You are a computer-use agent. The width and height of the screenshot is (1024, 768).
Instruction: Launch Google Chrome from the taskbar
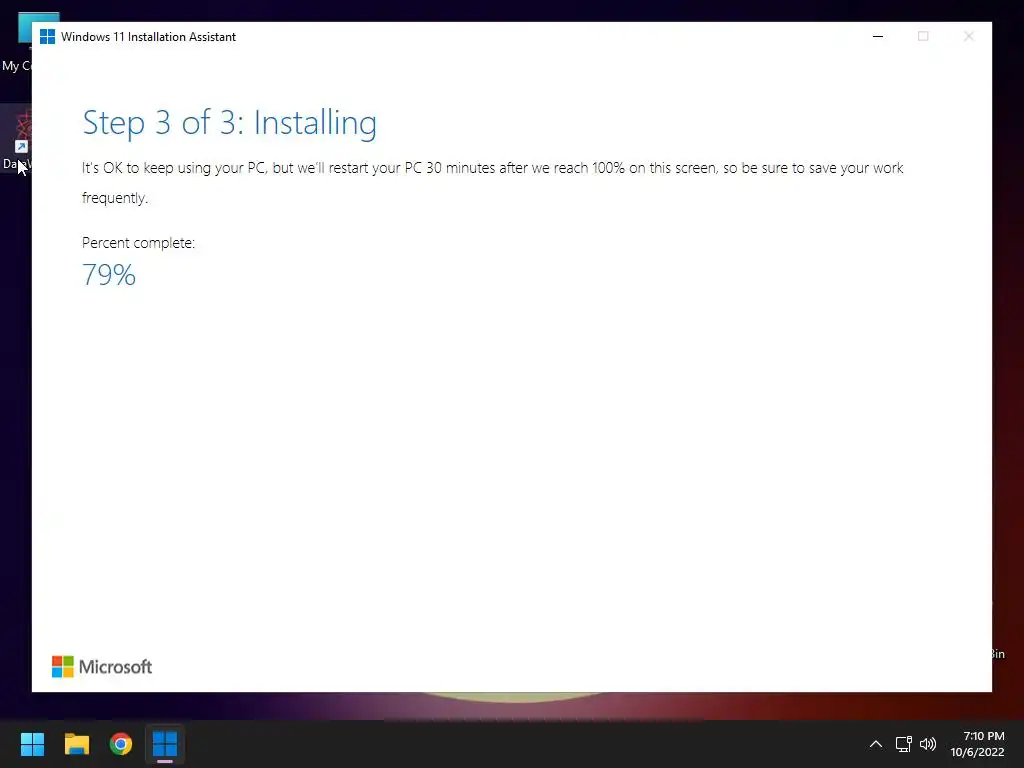tap(121, 744)
